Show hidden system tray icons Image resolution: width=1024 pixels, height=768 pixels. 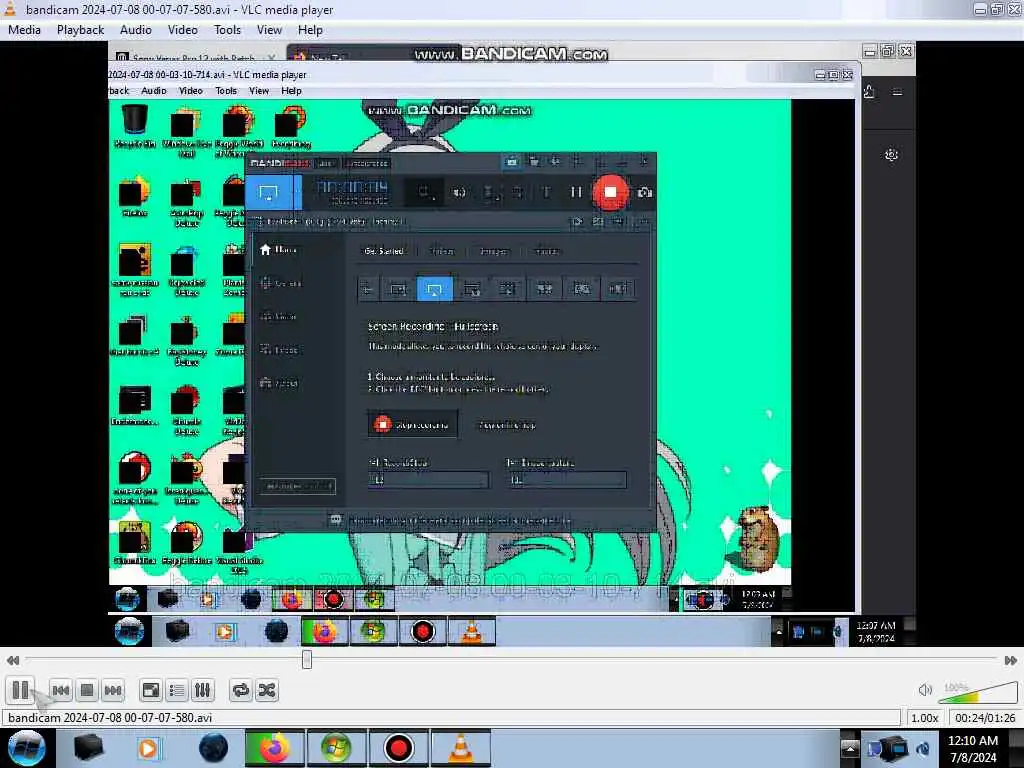coord(850,748)
